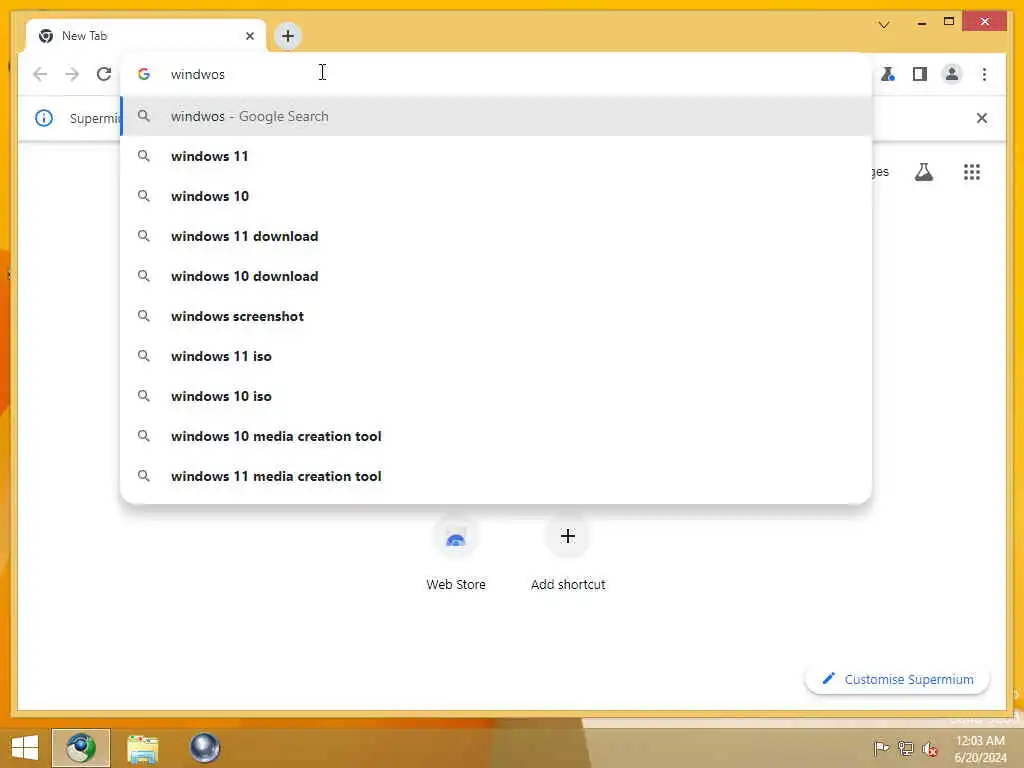Click the Customise Supermium button
Screen dimensions: 1024x768
[897, 679]
